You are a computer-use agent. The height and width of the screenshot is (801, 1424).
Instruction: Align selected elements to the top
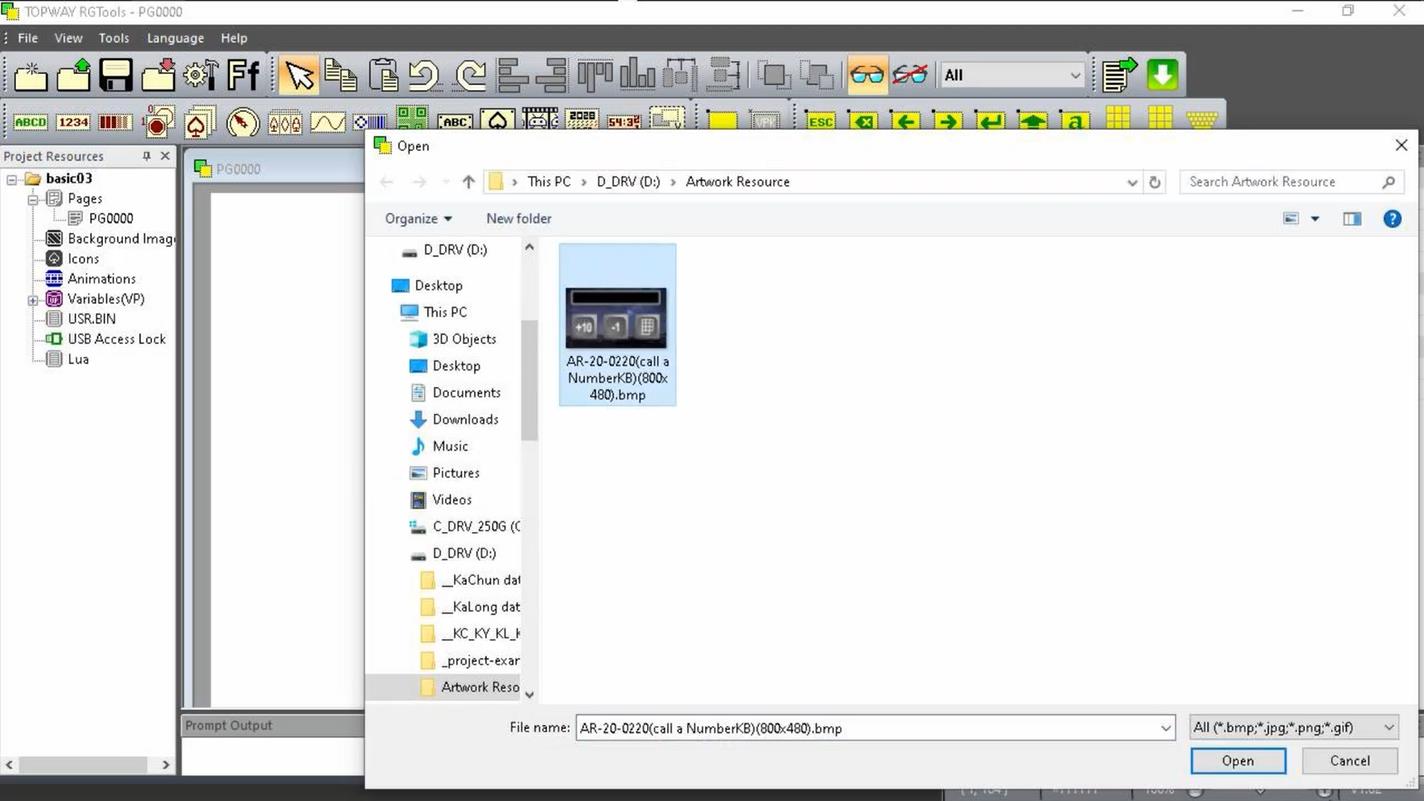pyautogui.click(x=595, y=75)
